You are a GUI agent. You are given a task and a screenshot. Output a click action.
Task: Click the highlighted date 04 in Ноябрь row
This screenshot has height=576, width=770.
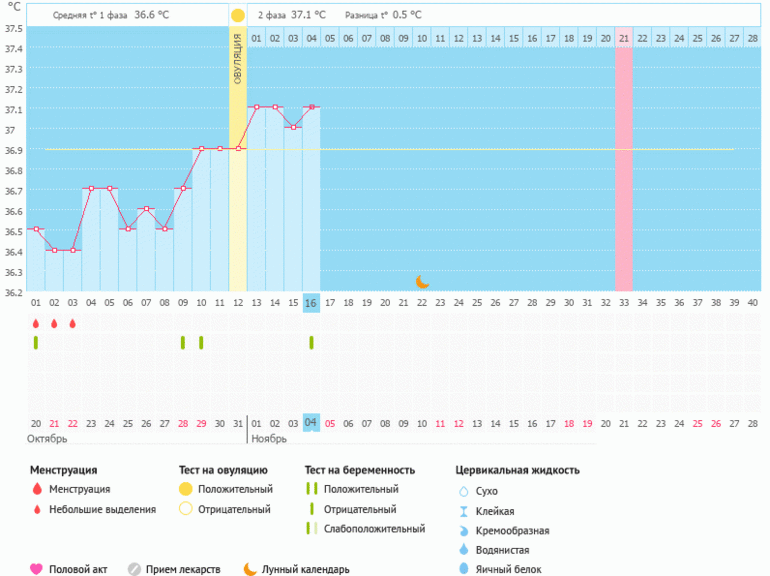click(x=311, y=423)
